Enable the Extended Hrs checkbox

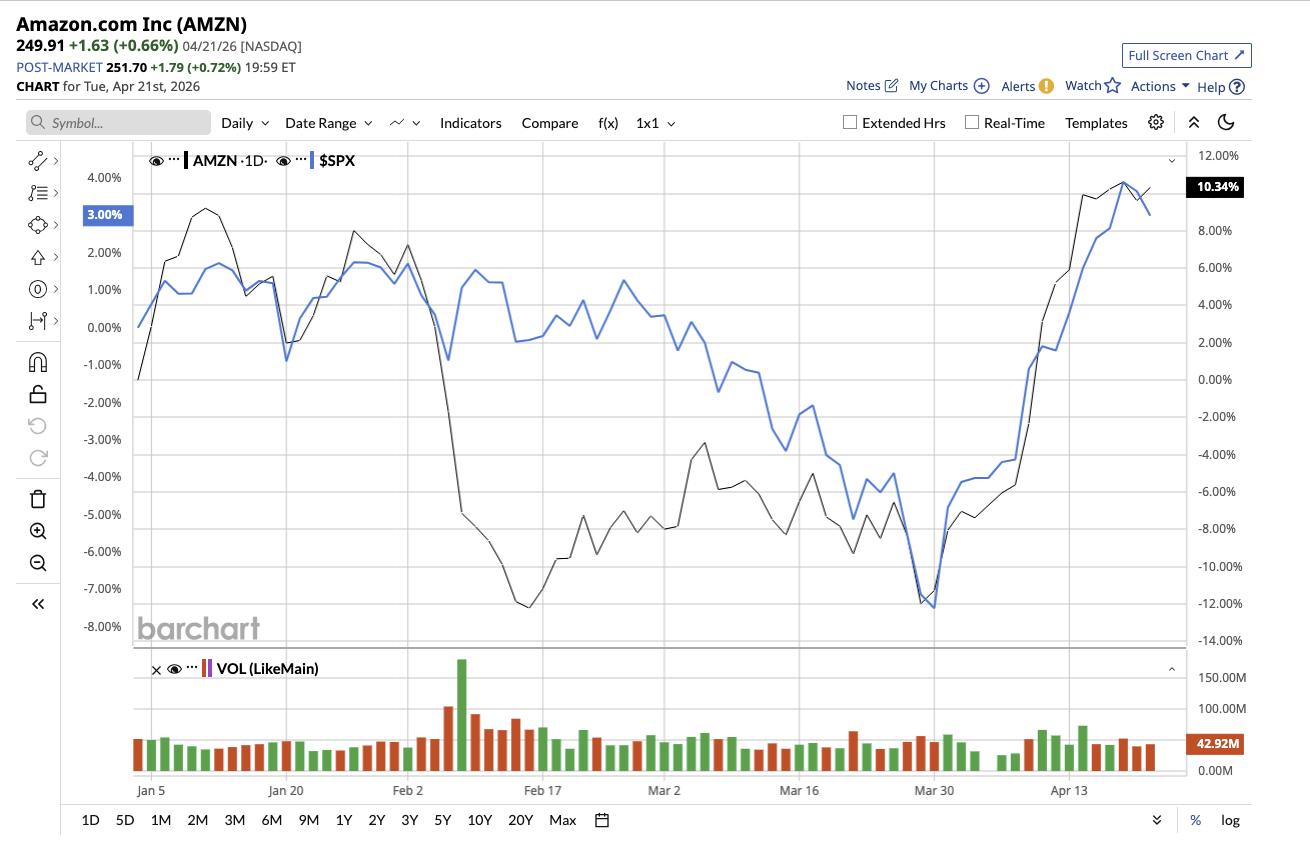(850, 123)
